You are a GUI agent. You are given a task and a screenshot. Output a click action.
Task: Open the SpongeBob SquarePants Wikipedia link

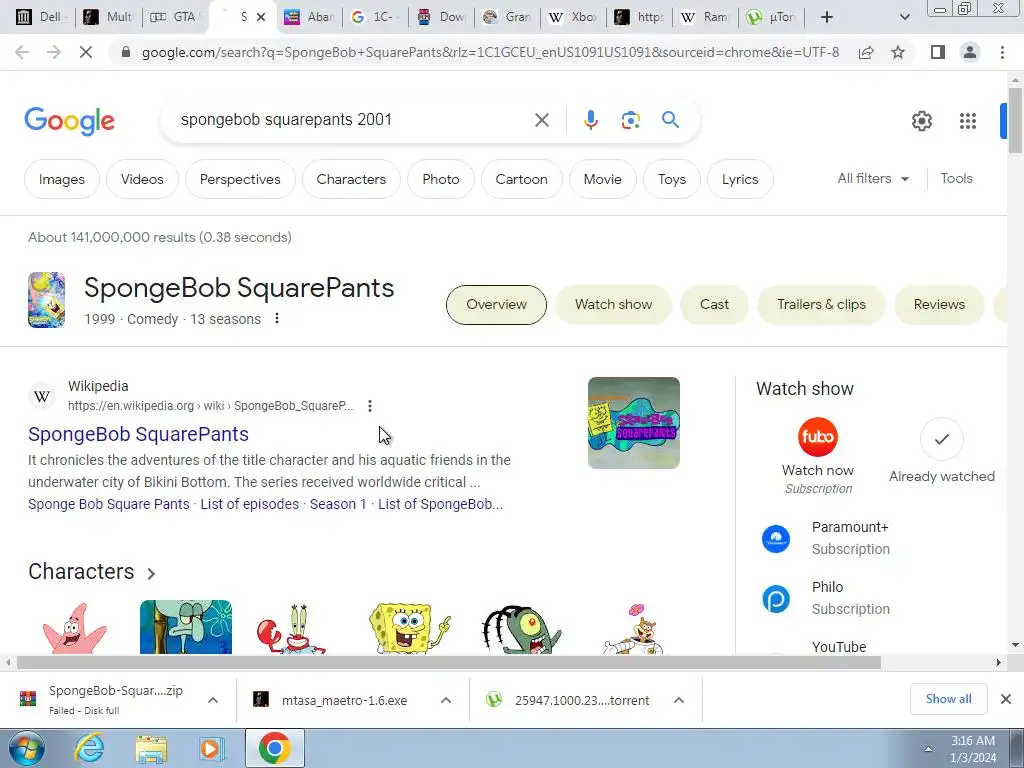pos(138,434)
